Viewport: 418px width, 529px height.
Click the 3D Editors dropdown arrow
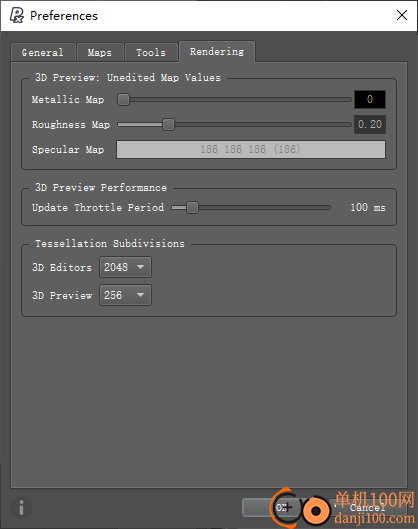[140, 267]
